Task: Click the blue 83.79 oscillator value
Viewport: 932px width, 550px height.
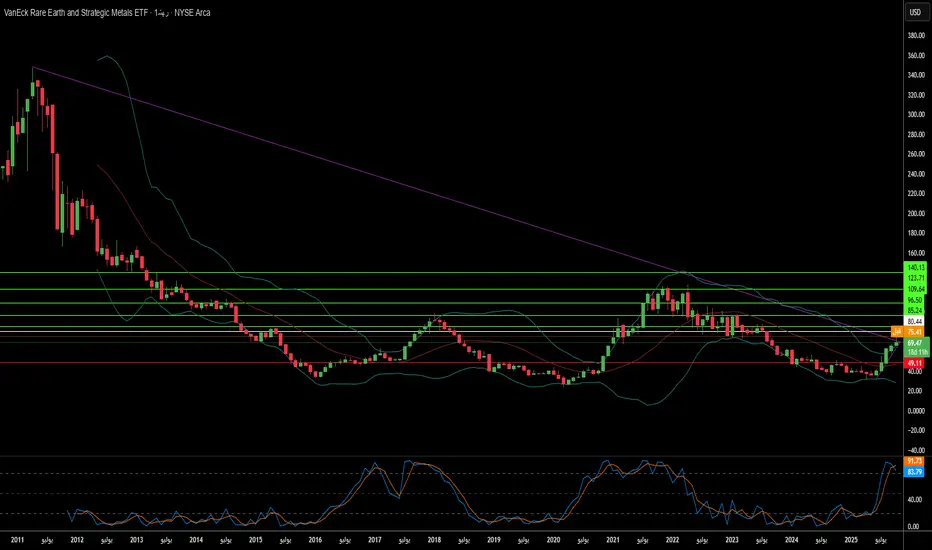Action: coord(913,470)
